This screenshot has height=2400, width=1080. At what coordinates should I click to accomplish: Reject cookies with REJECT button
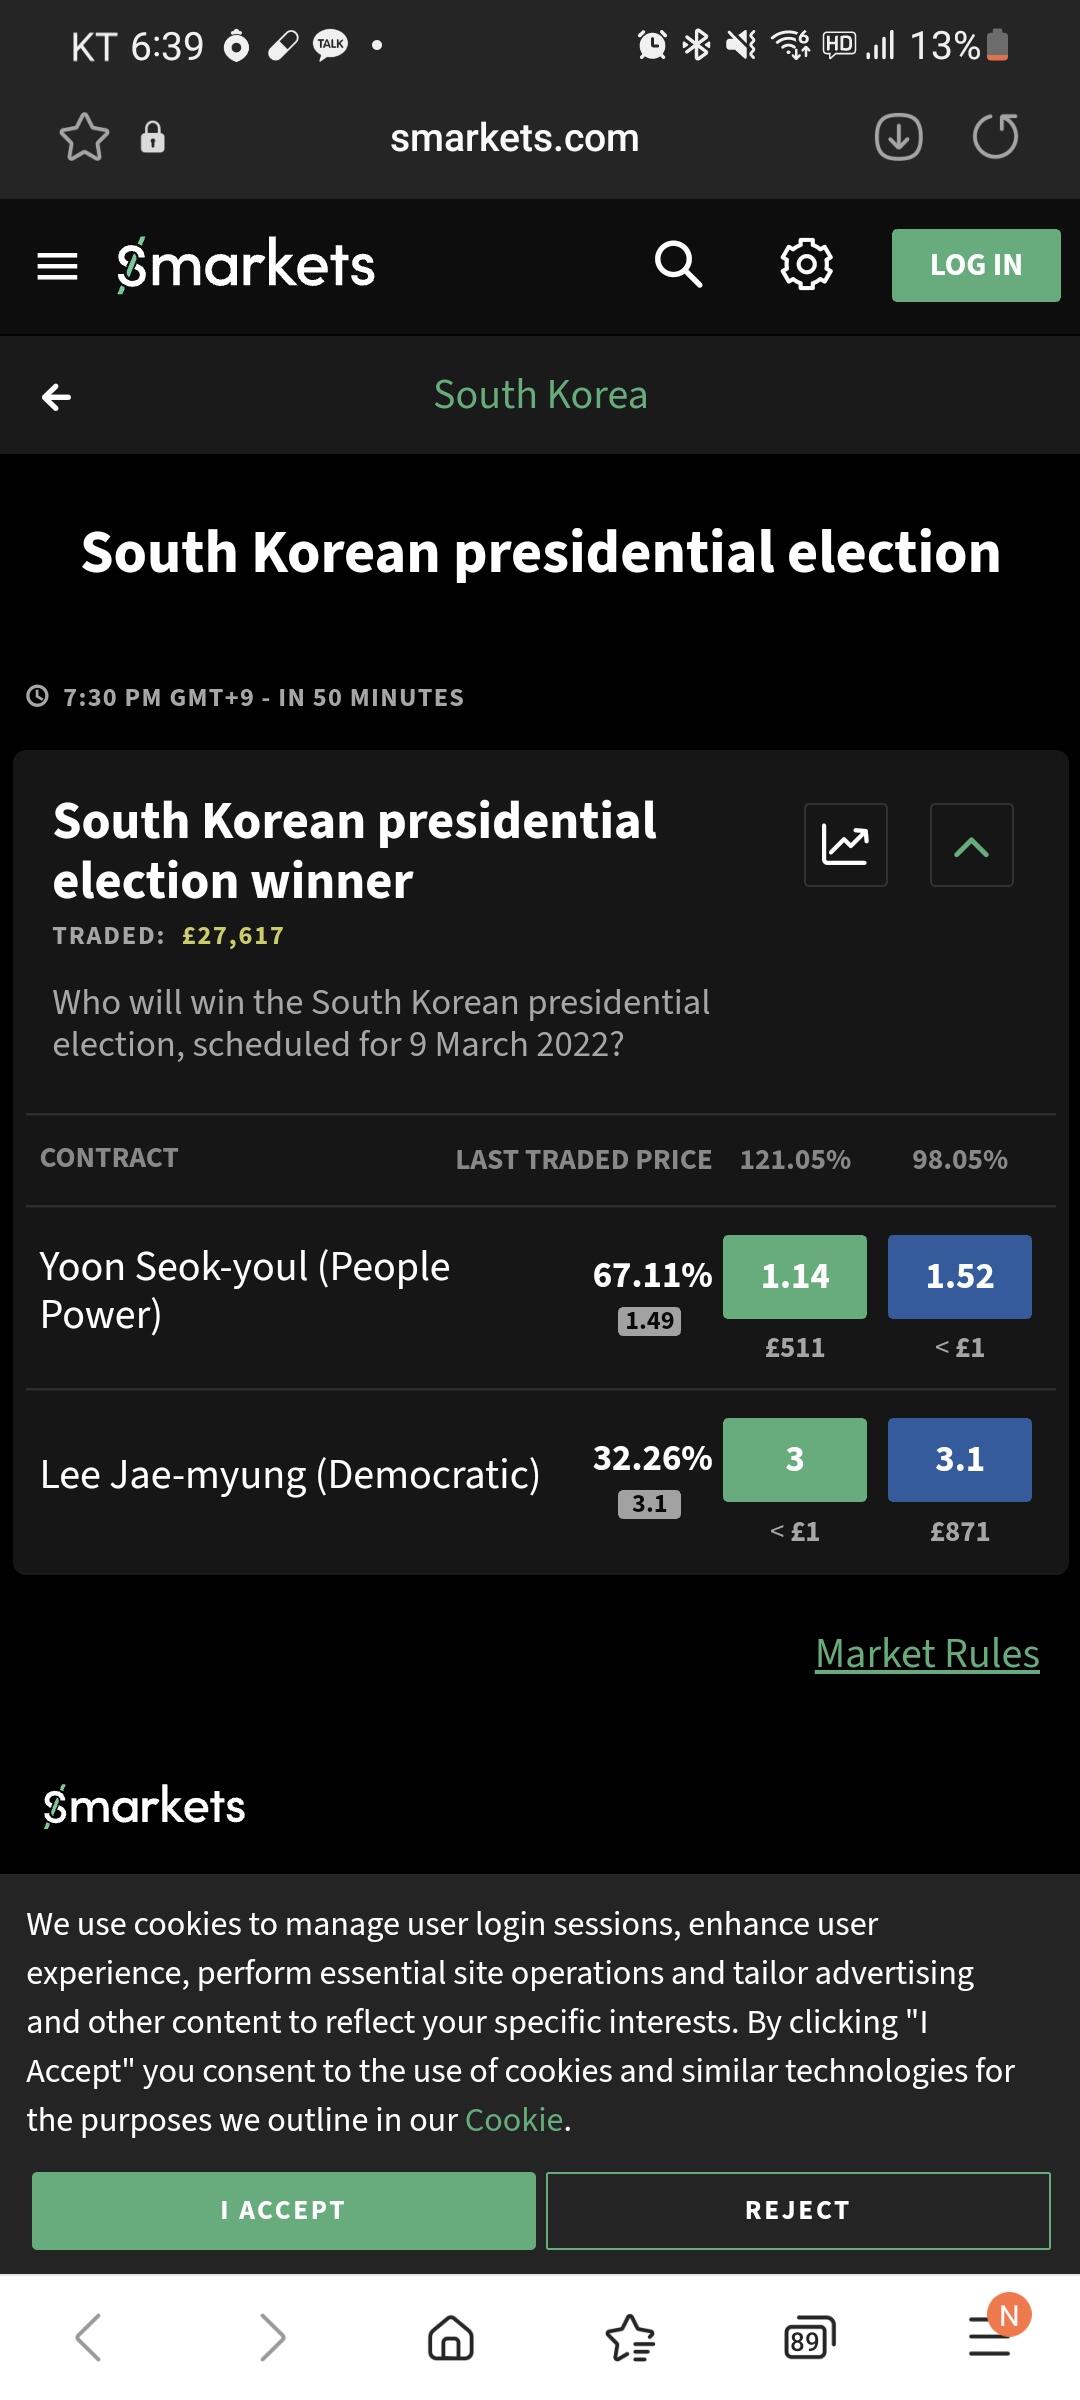[x=798, y=2210]
